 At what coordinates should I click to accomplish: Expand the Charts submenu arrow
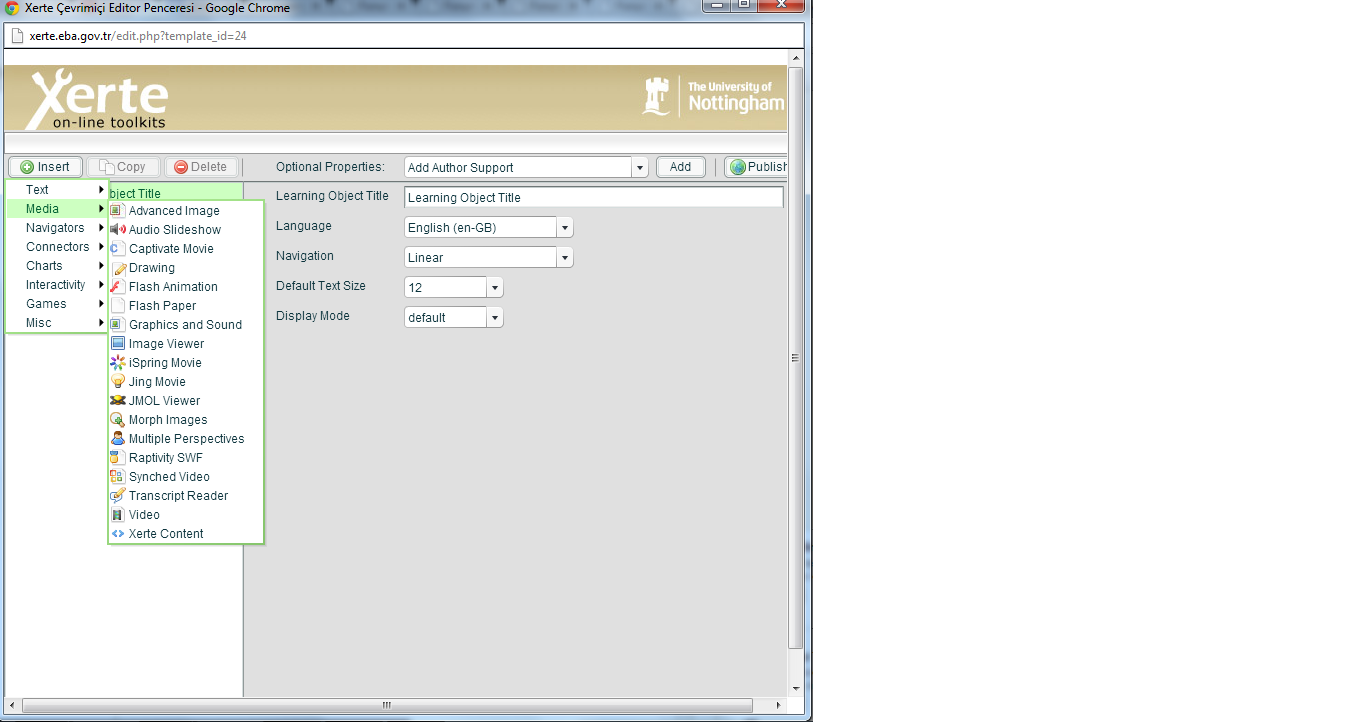101,266
